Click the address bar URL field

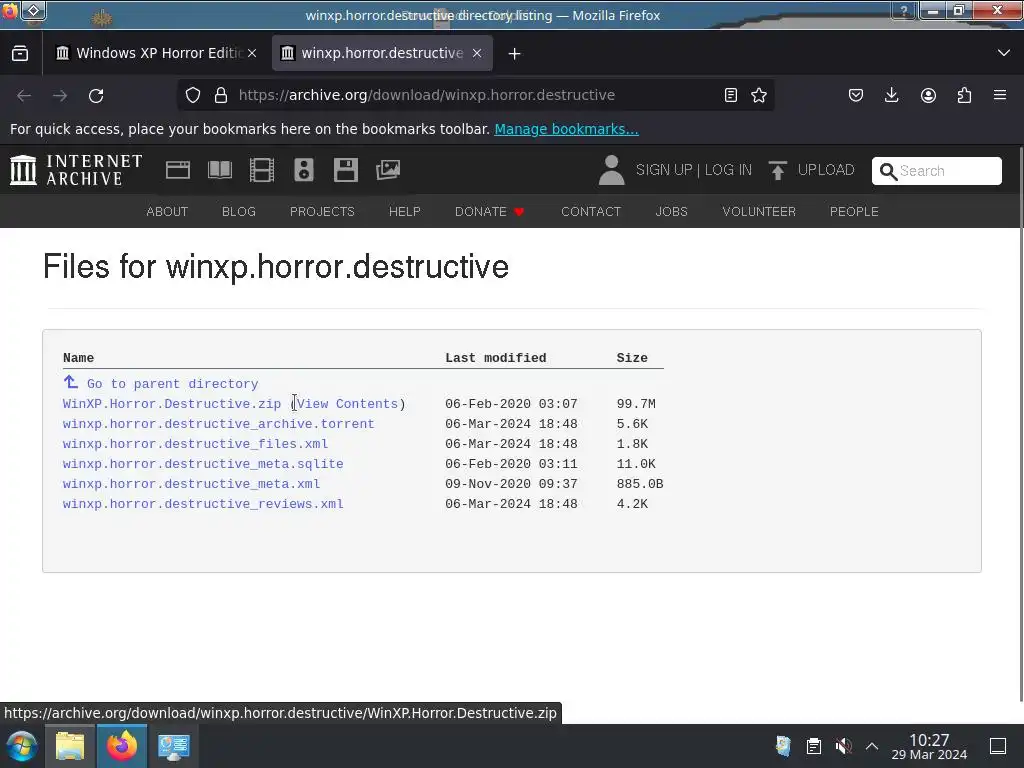[477, 95]
